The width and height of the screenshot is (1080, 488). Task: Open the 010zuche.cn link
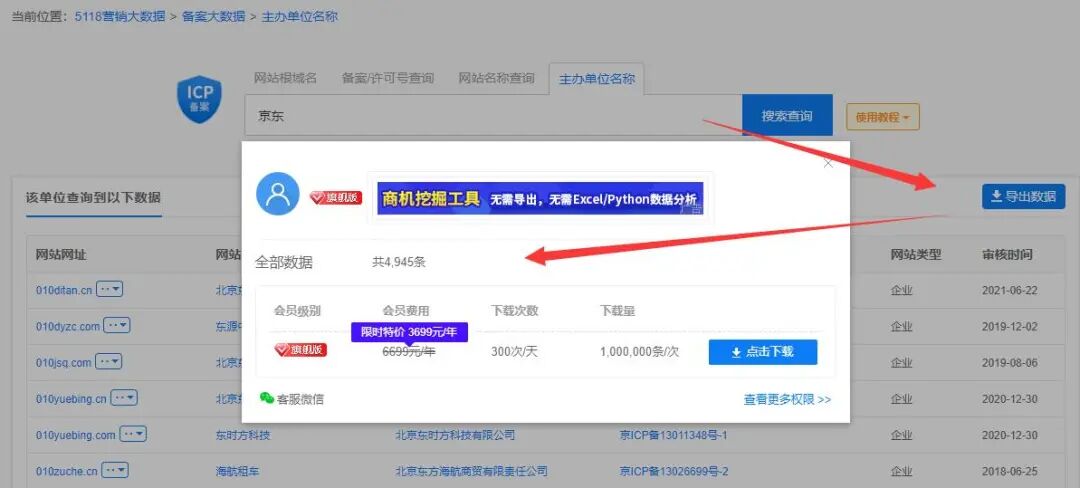(67, 472)
